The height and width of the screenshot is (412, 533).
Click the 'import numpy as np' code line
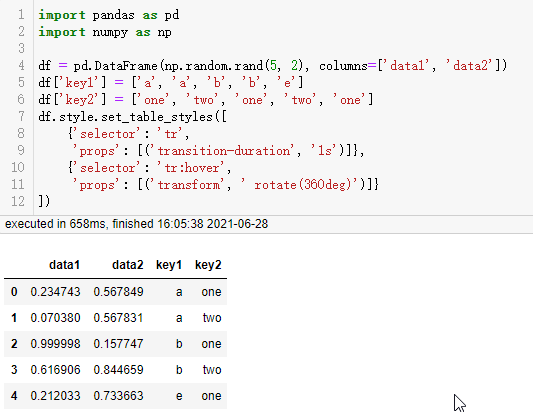click(105, 32)
